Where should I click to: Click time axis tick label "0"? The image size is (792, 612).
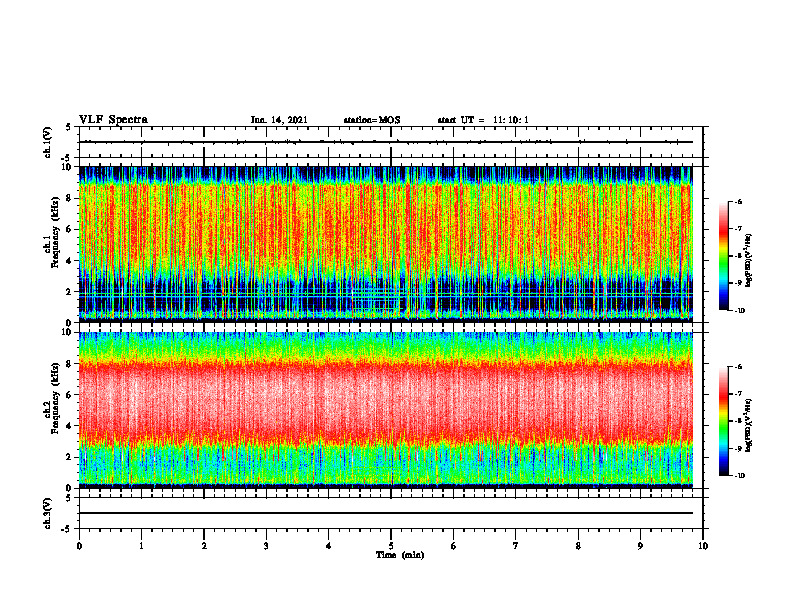(x=79, y=546)
